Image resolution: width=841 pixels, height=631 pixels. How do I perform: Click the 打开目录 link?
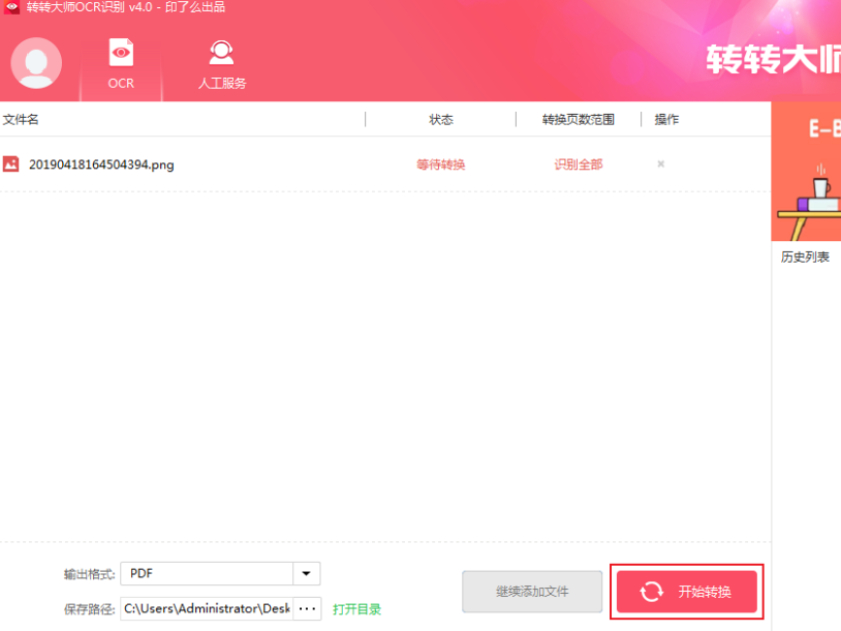[357, 610]
